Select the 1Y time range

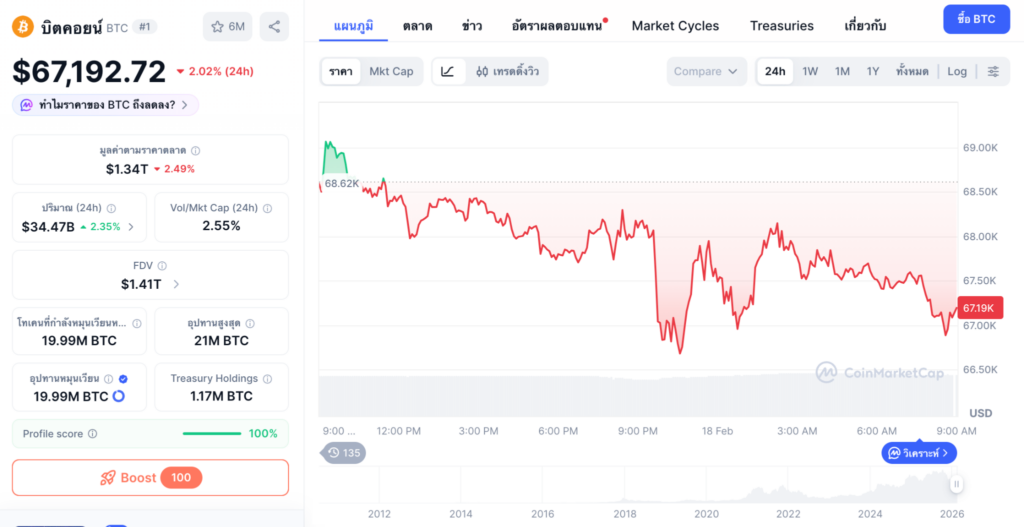pos(873,71)
